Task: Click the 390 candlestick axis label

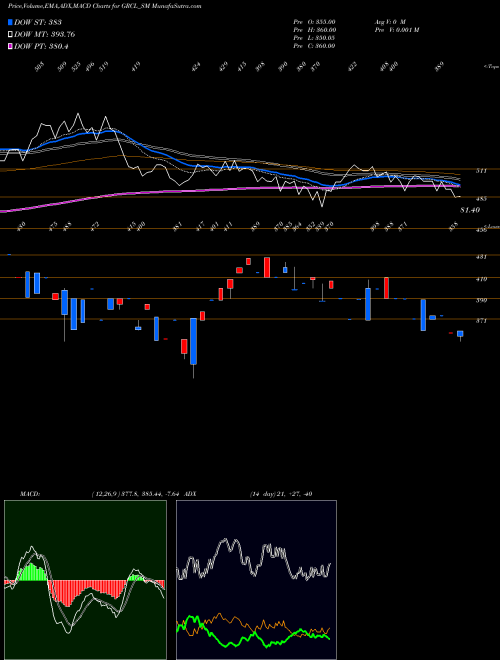Action: pyautogui.click(x=481, y=301)
